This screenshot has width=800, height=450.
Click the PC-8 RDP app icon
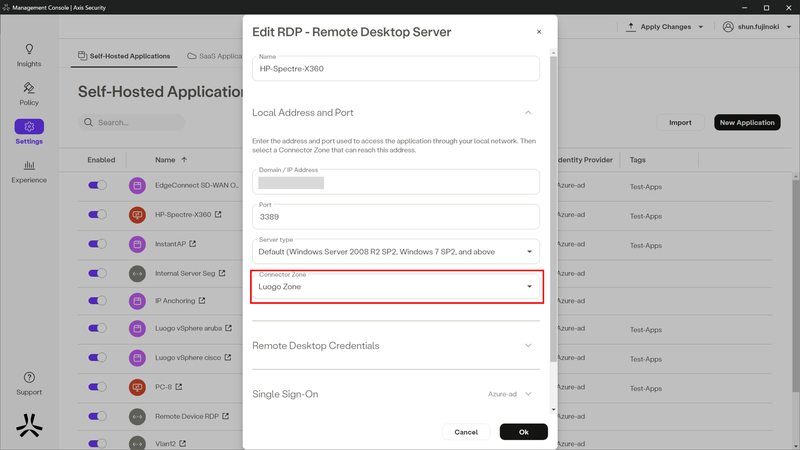point(137,387)
